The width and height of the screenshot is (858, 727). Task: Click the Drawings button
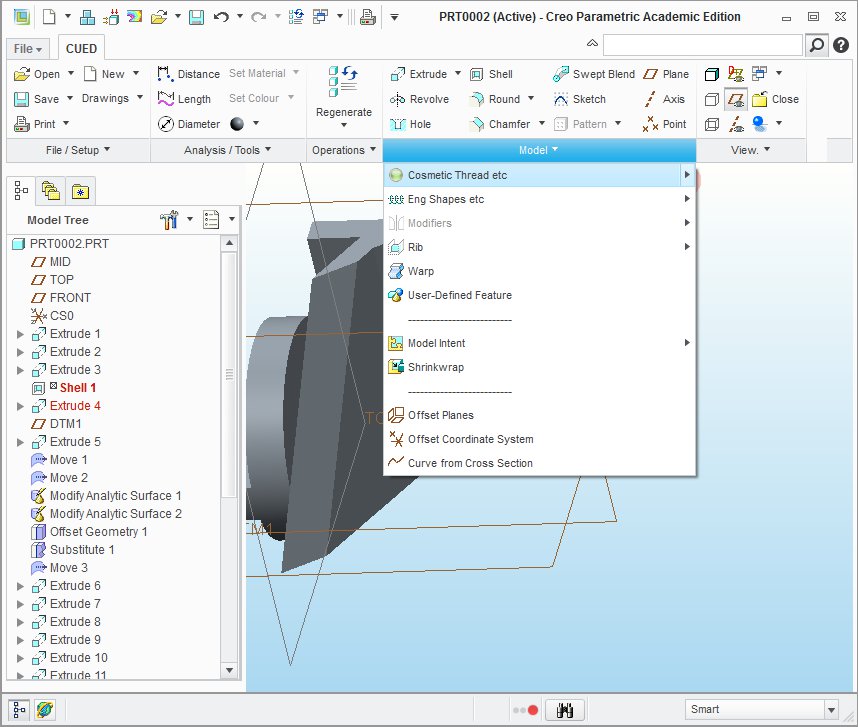[105, 98]
